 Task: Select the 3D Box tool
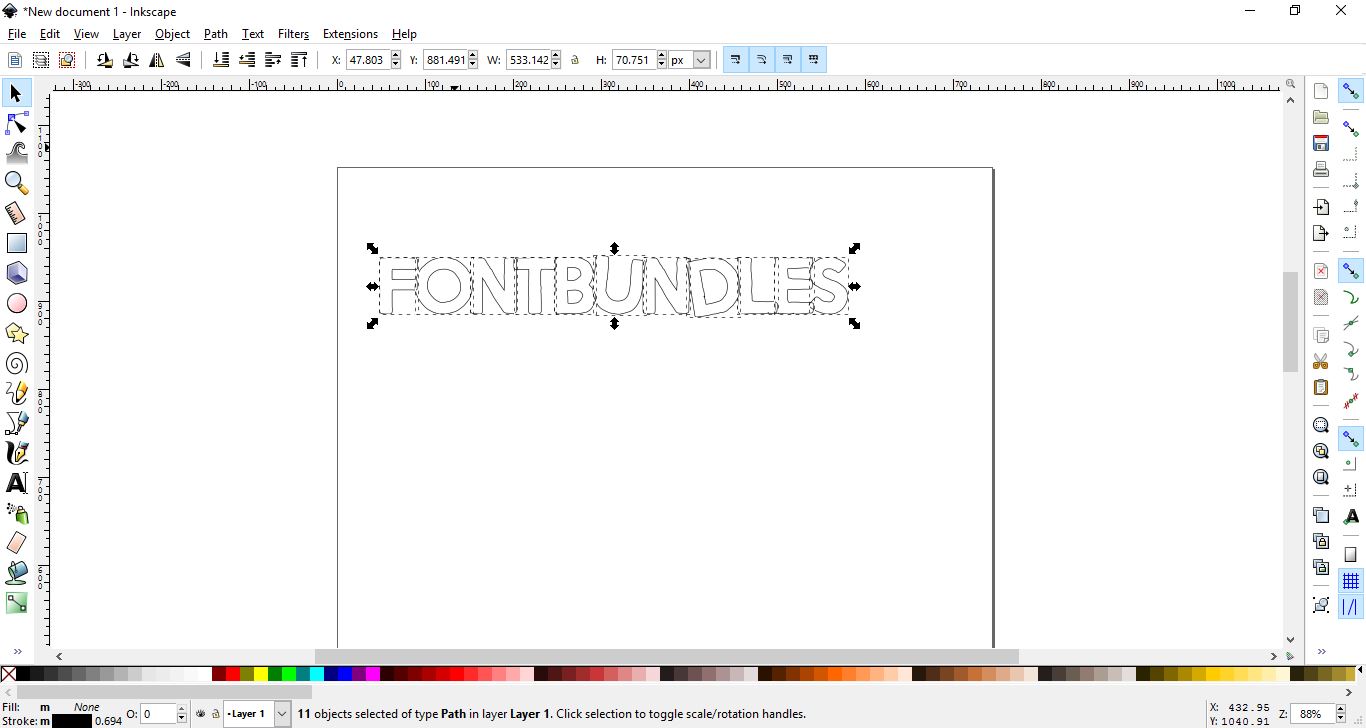click(x=16, y=273)
